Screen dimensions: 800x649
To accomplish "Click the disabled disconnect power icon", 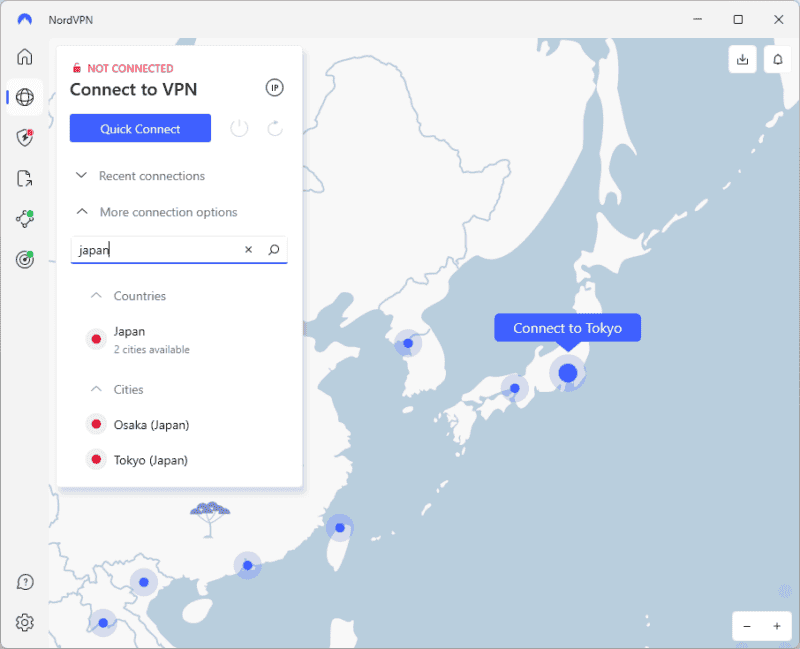I will click(x=239, y=128).
